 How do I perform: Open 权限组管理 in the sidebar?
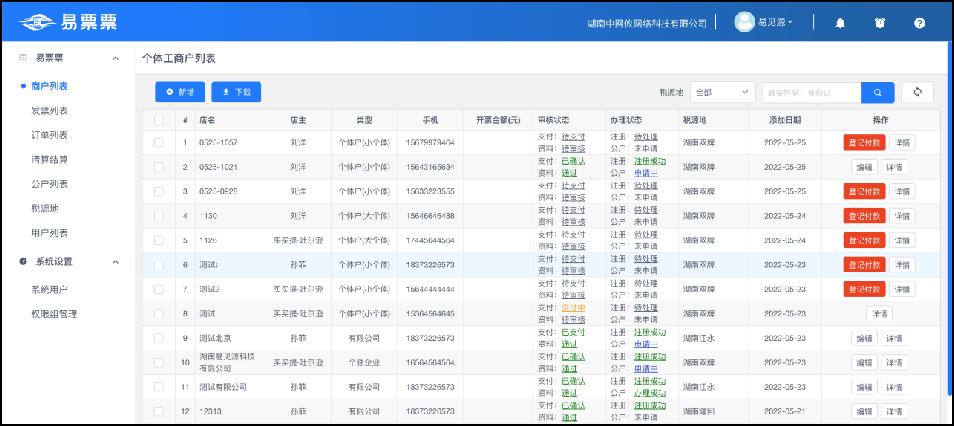(54, 314)
